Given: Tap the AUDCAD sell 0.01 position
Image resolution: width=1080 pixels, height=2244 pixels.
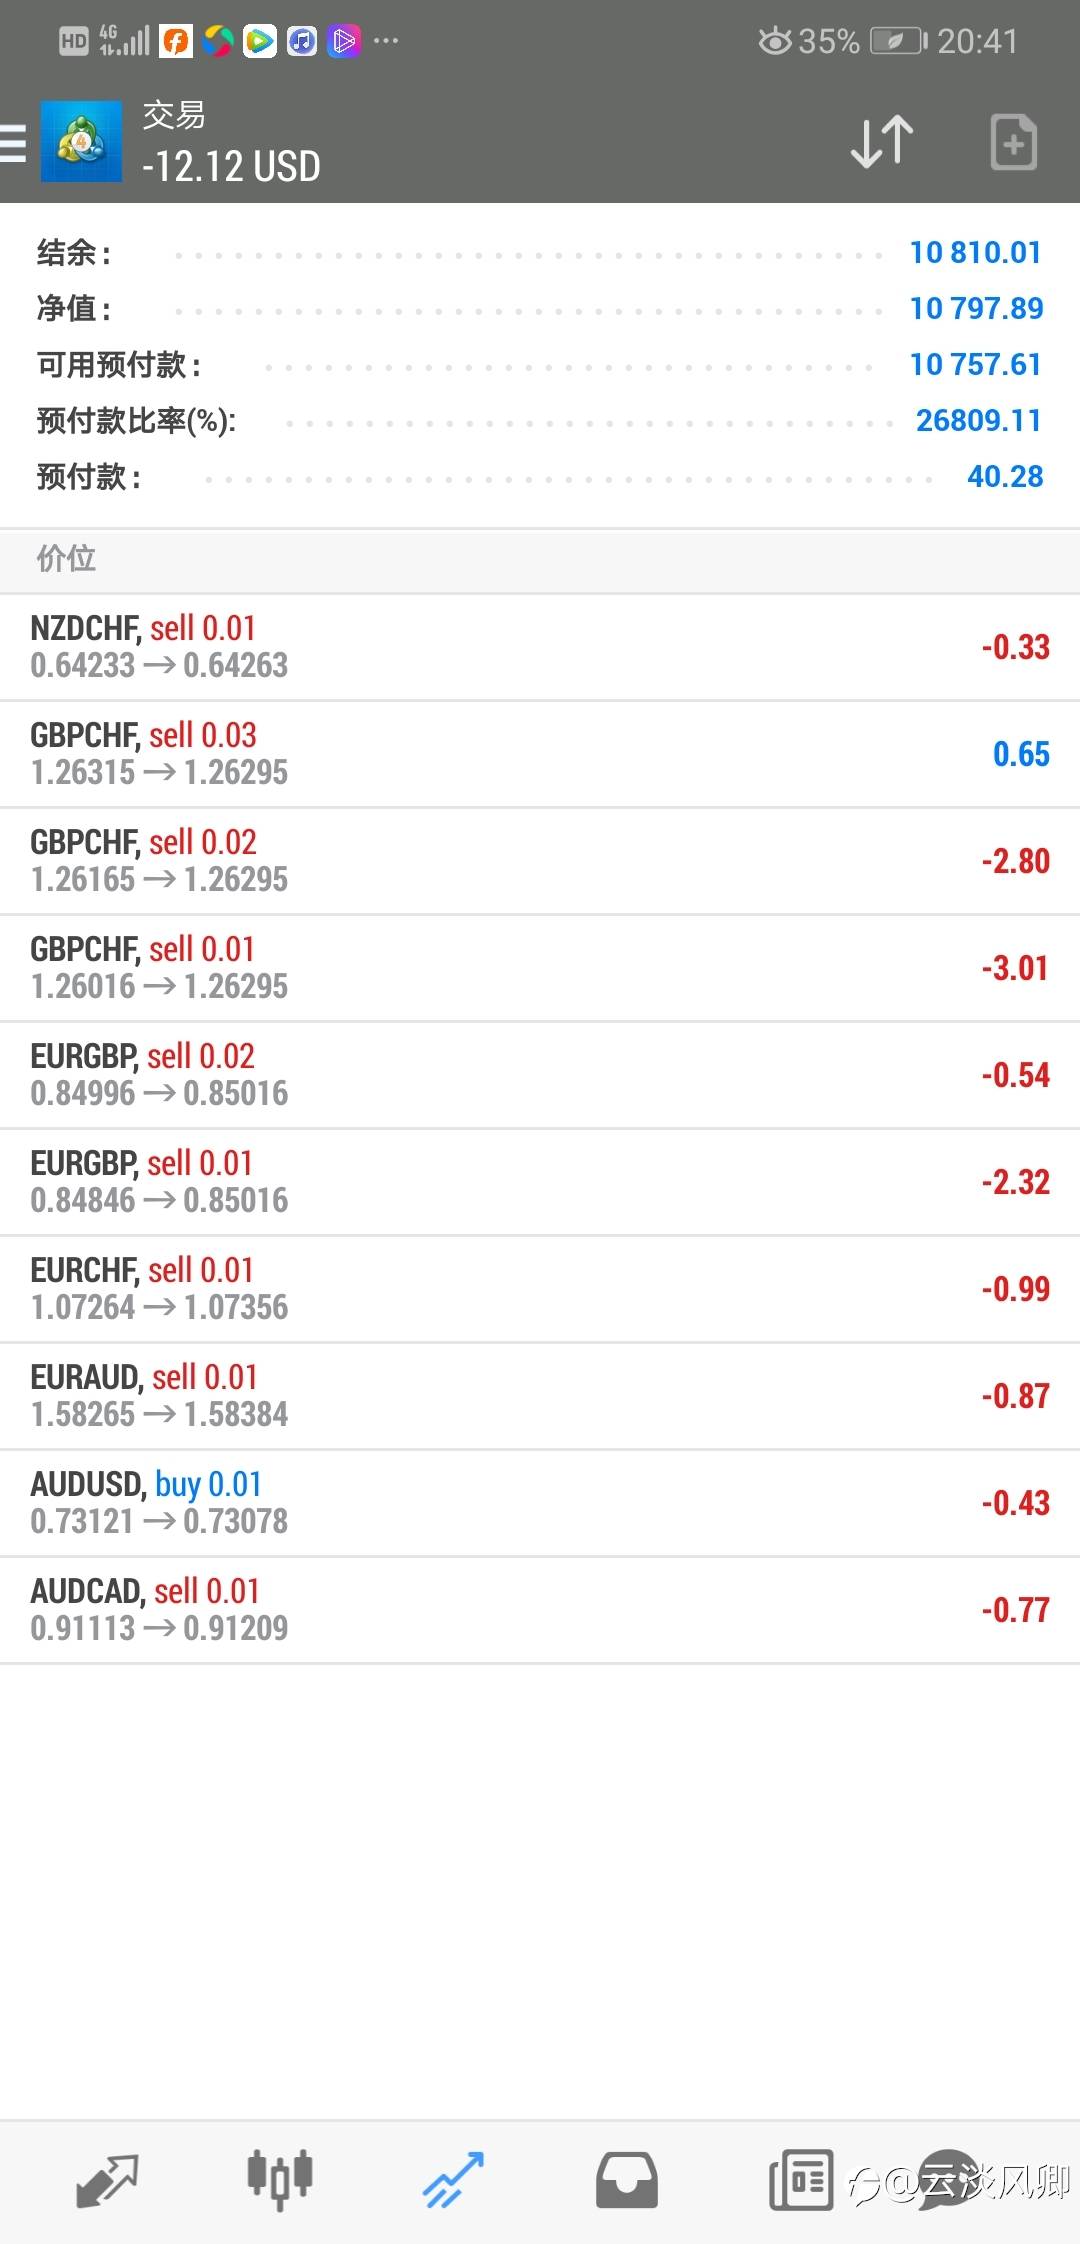Looking at the screenshot, I should (540, 1610).
